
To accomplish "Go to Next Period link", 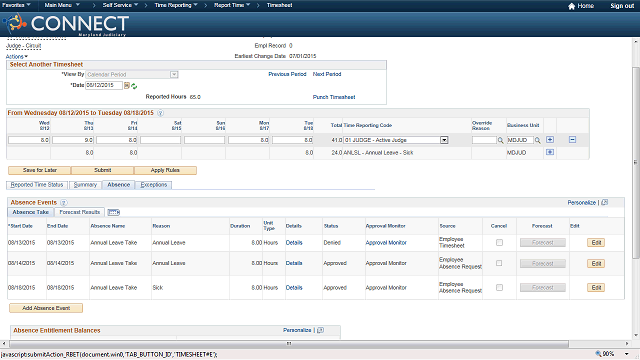I will tap(327, 74).
